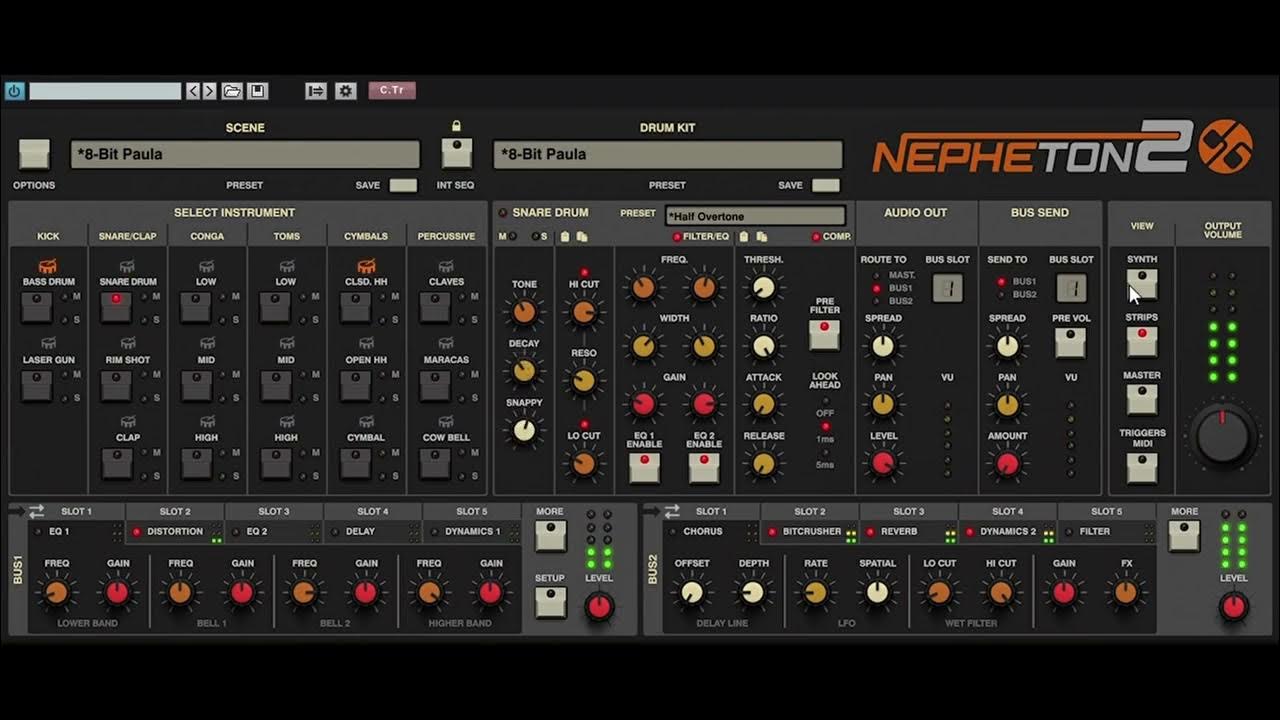1280x720 pixels.
Task: Go to the next preset arrow
Action: tap(209, 91)
